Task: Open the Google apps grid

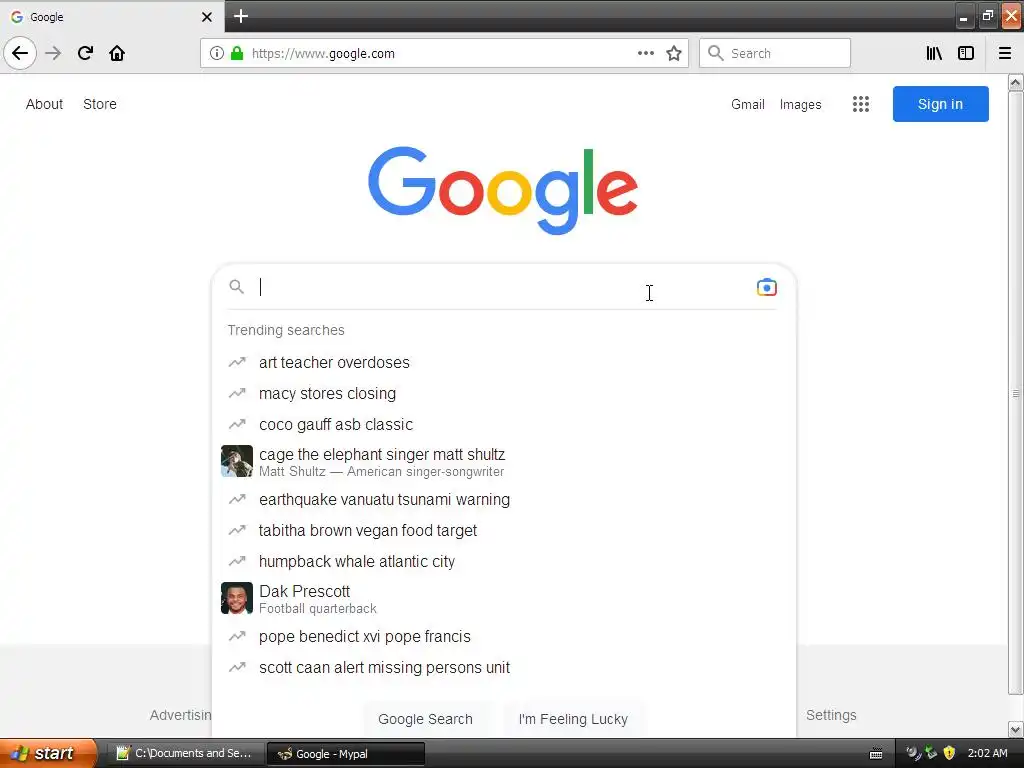Action: (x=860, y=104)
